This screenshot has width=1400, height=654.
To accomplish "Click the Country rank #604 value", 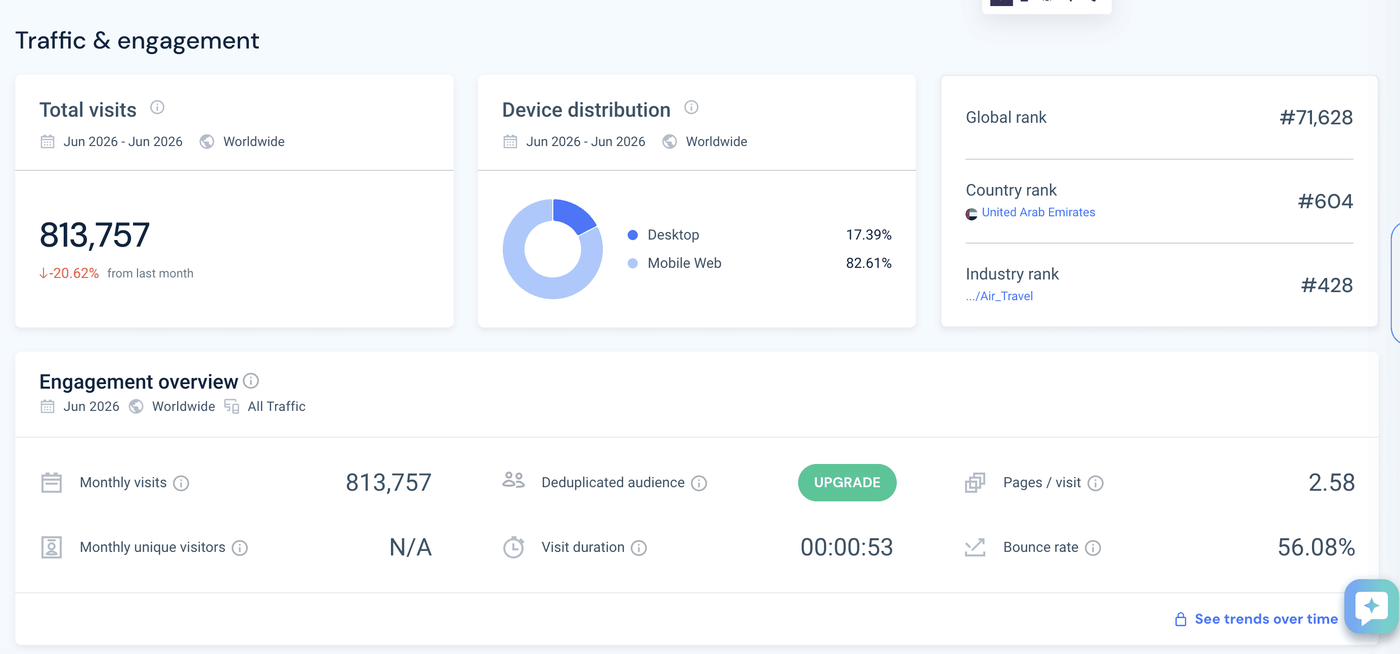I will coord(1325,201).
